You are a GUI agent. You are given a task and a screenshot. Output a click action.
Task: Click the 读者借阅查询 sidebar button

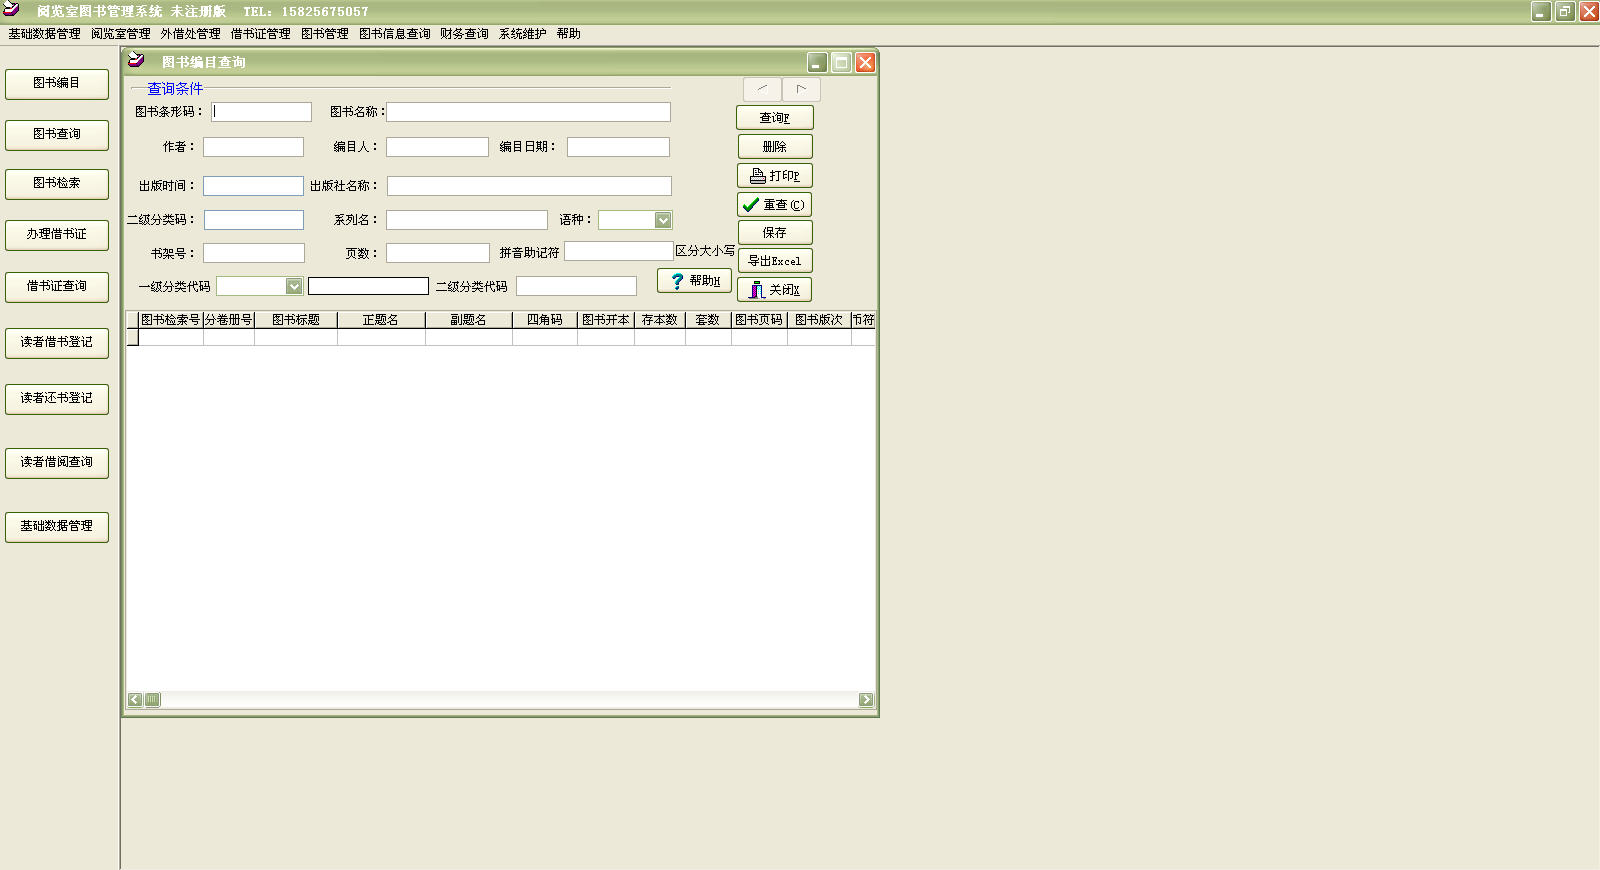(57, 463)
